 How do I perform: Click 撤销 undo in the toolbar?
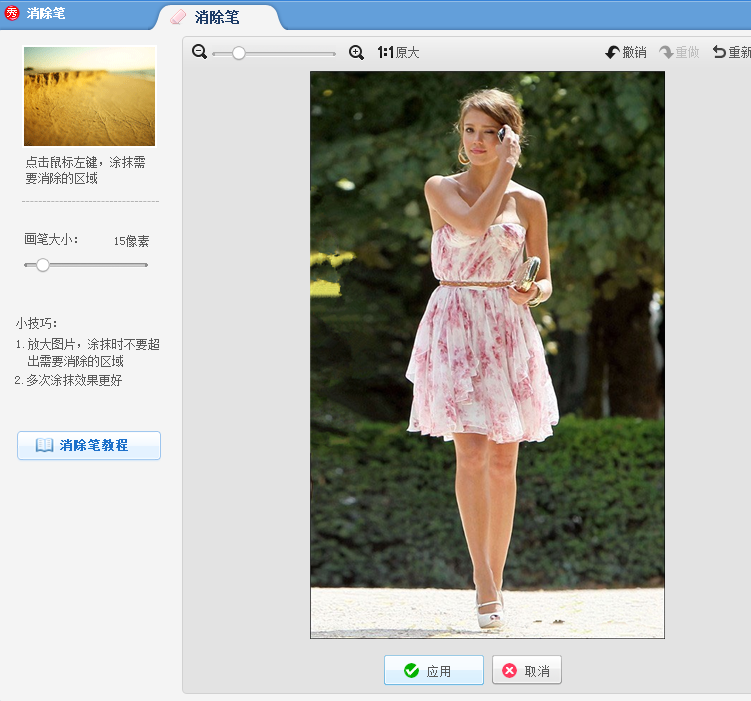tap(626, 52)
